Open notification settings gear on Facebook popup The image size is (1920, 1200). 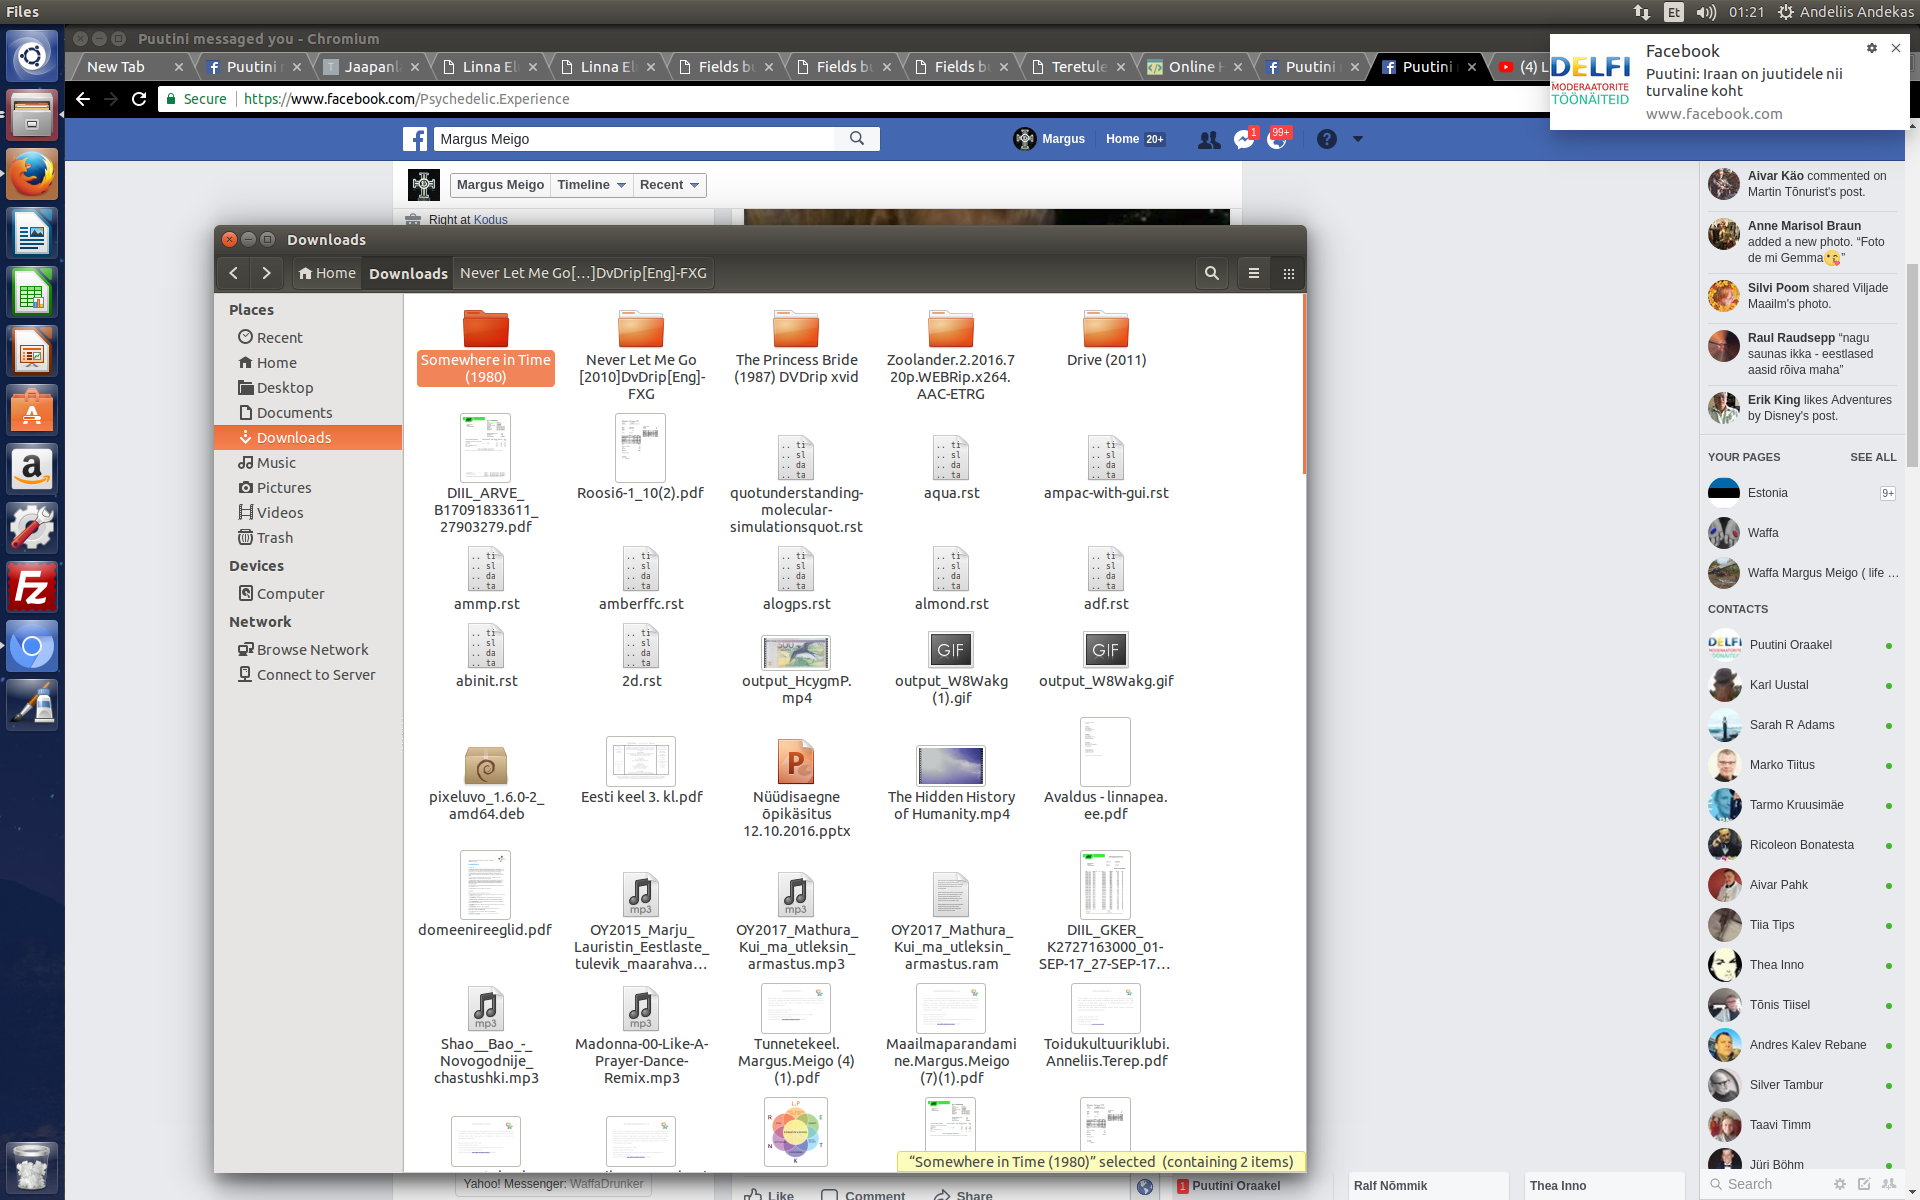pyautogui.click(x=1871, y=48)
